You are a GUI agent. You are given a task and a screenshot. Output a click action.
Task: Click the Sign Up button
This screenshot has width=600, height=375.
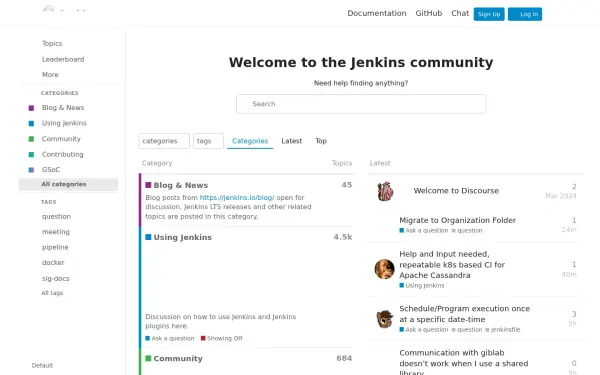(x=489, y=14)
